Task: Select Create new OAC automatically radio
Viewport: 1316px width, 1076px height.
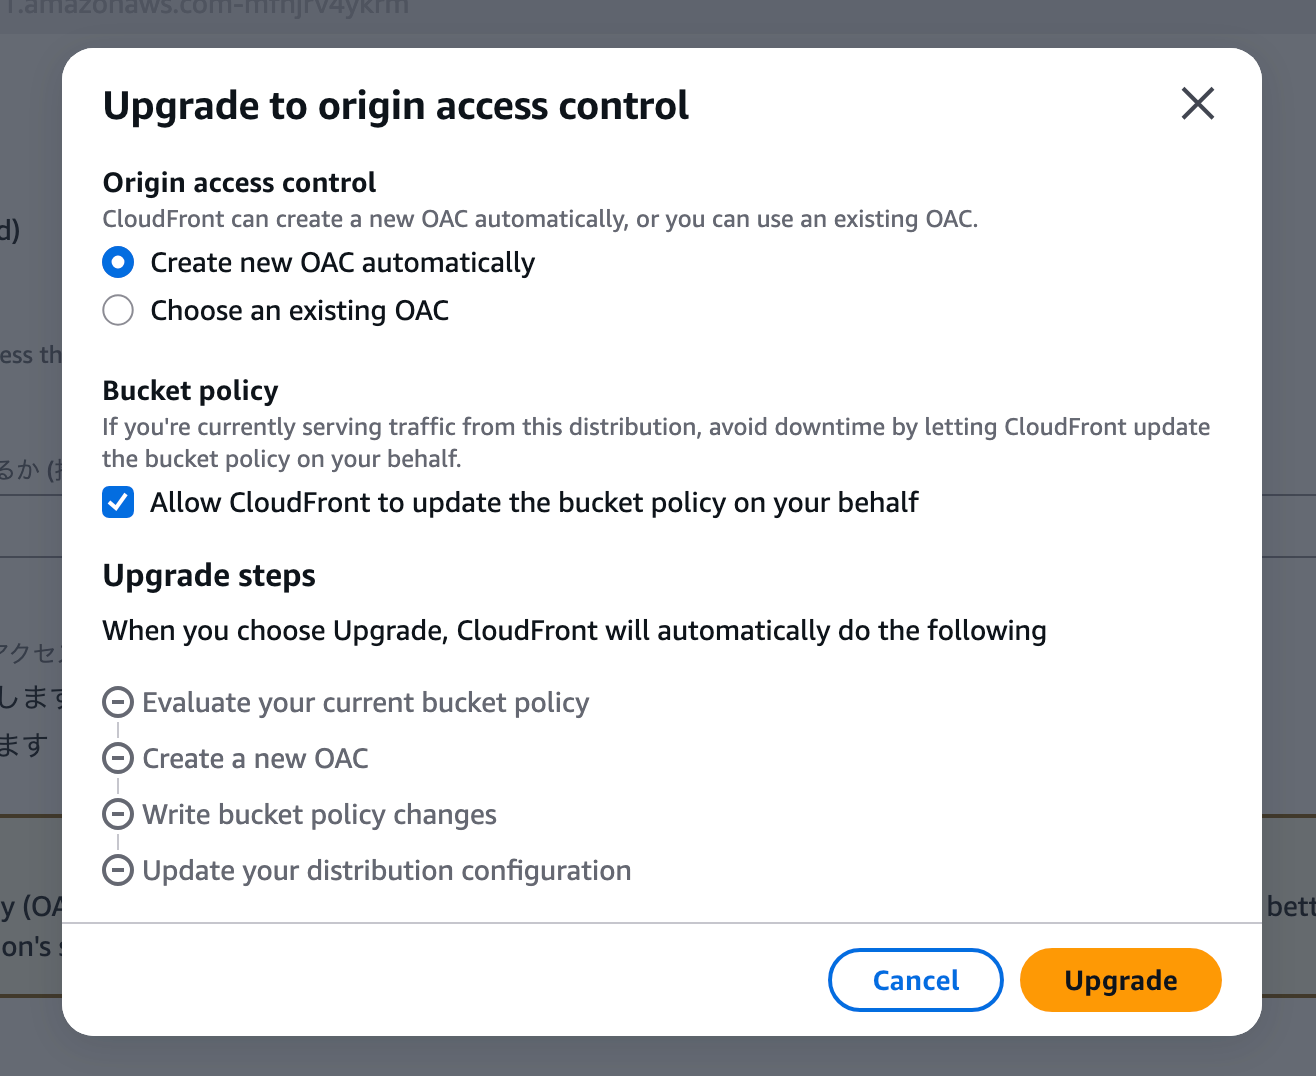Action: point(118,262)
